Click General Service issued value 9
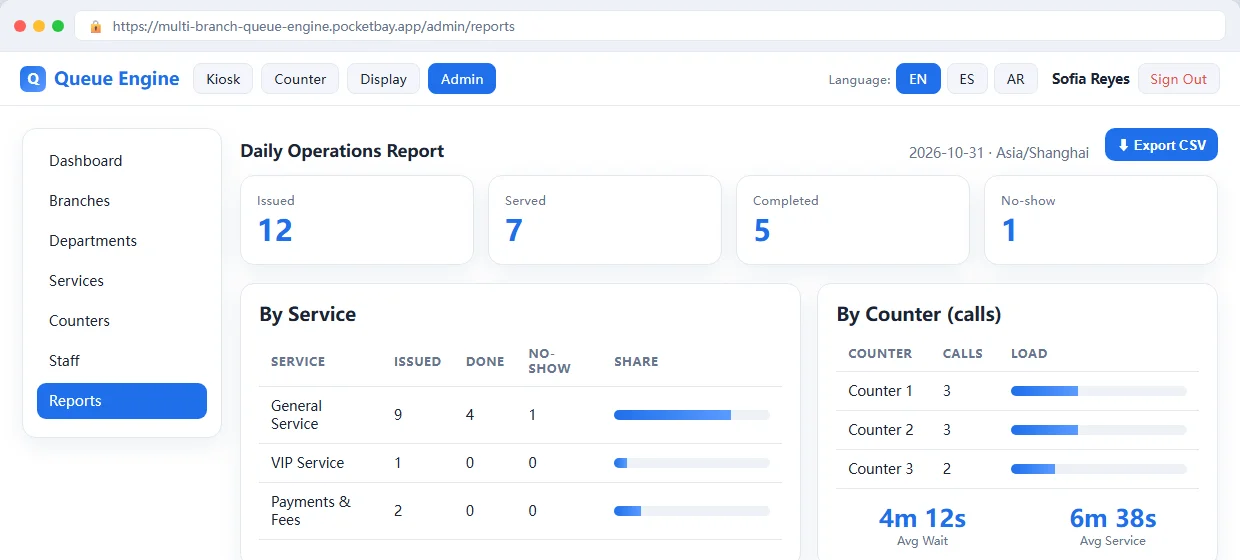Viewport: 1240px width, 560px height. 398,415
